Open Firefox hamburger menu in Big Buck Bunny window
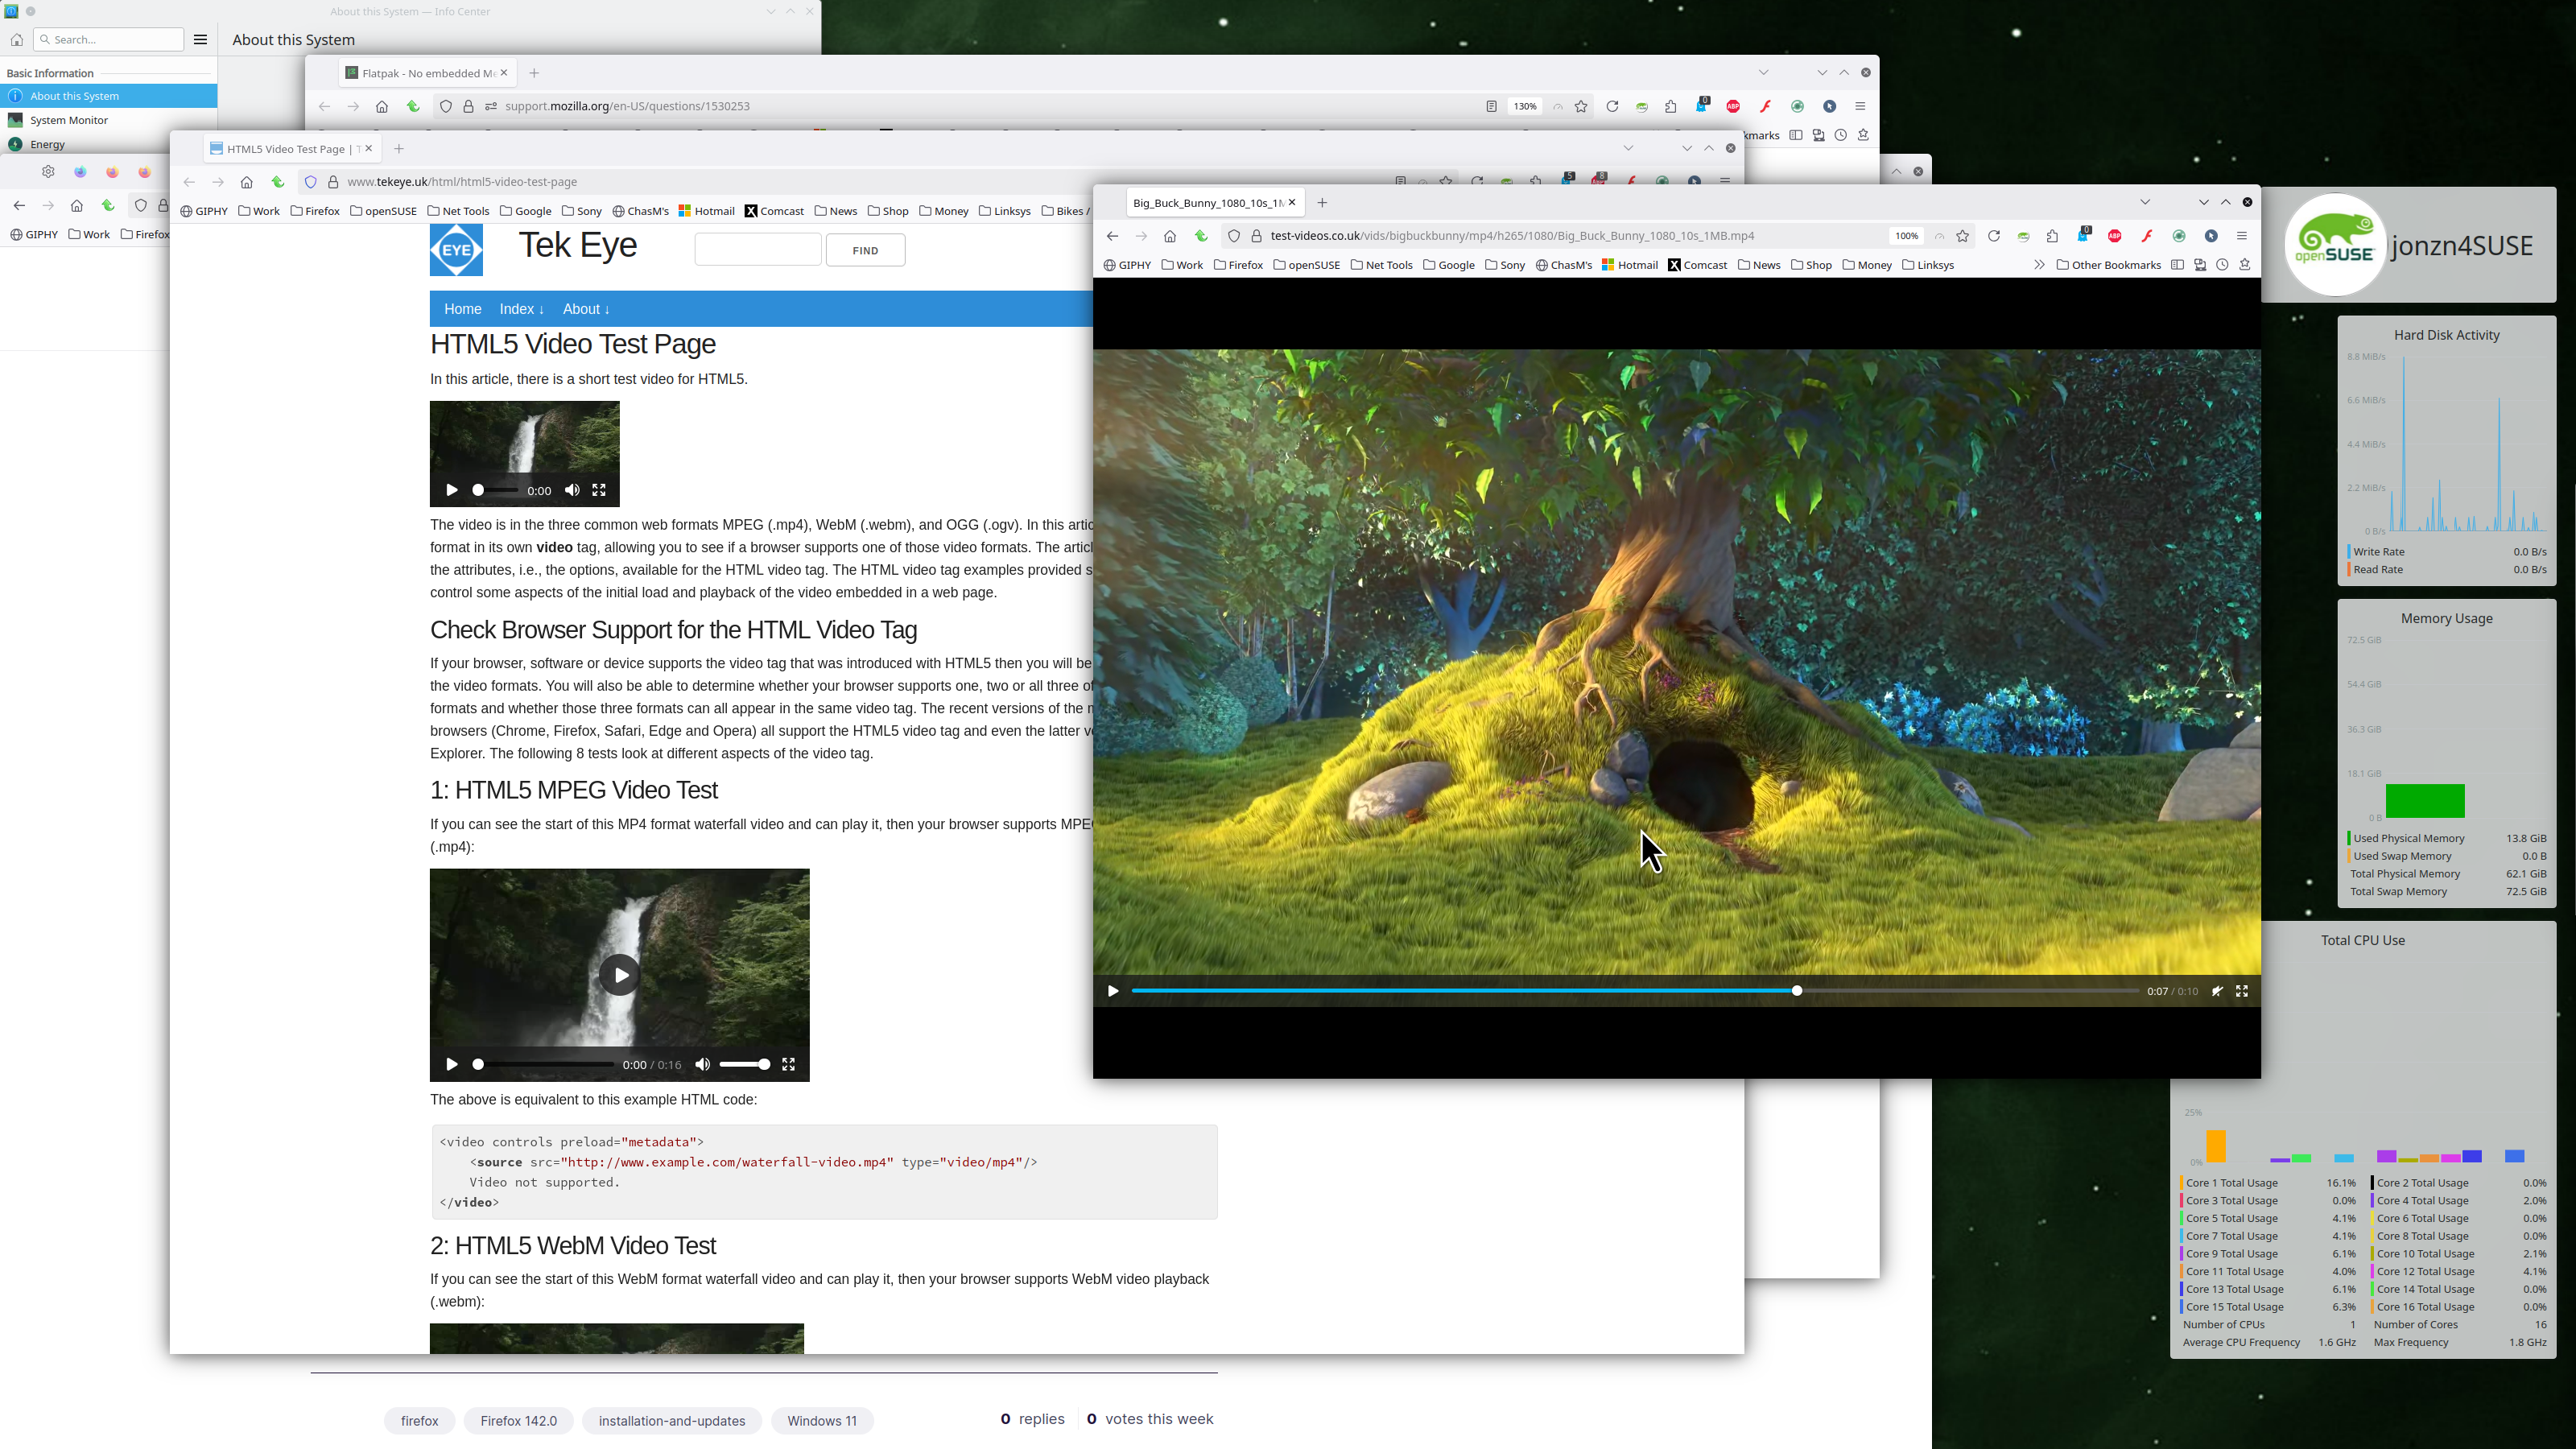 pyautogui.click(x=2241, y=236)
